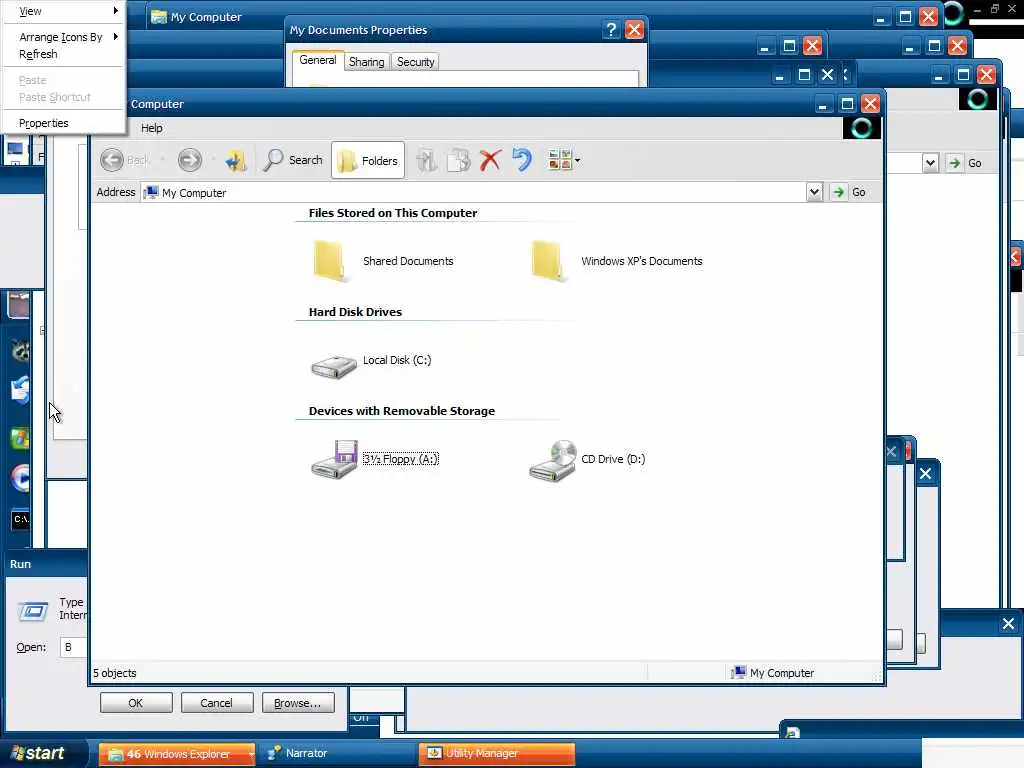Expand the Address bar dropdown

[x=814, y=192]
